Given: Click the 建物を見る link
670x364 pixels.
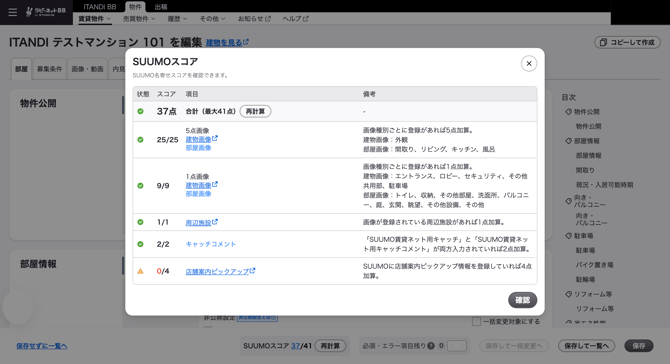Looking at the screenshot, I should pyautogui.click(x=224, y=43).
